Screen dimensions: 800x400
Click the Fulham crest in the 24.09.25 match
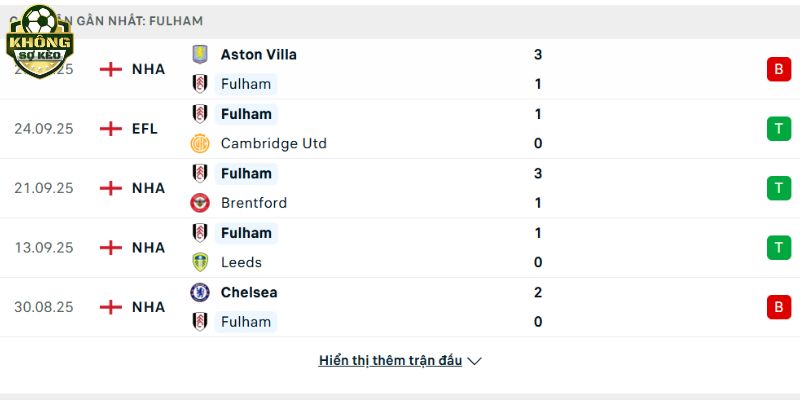pyautogui.click(x=200, y=114)
